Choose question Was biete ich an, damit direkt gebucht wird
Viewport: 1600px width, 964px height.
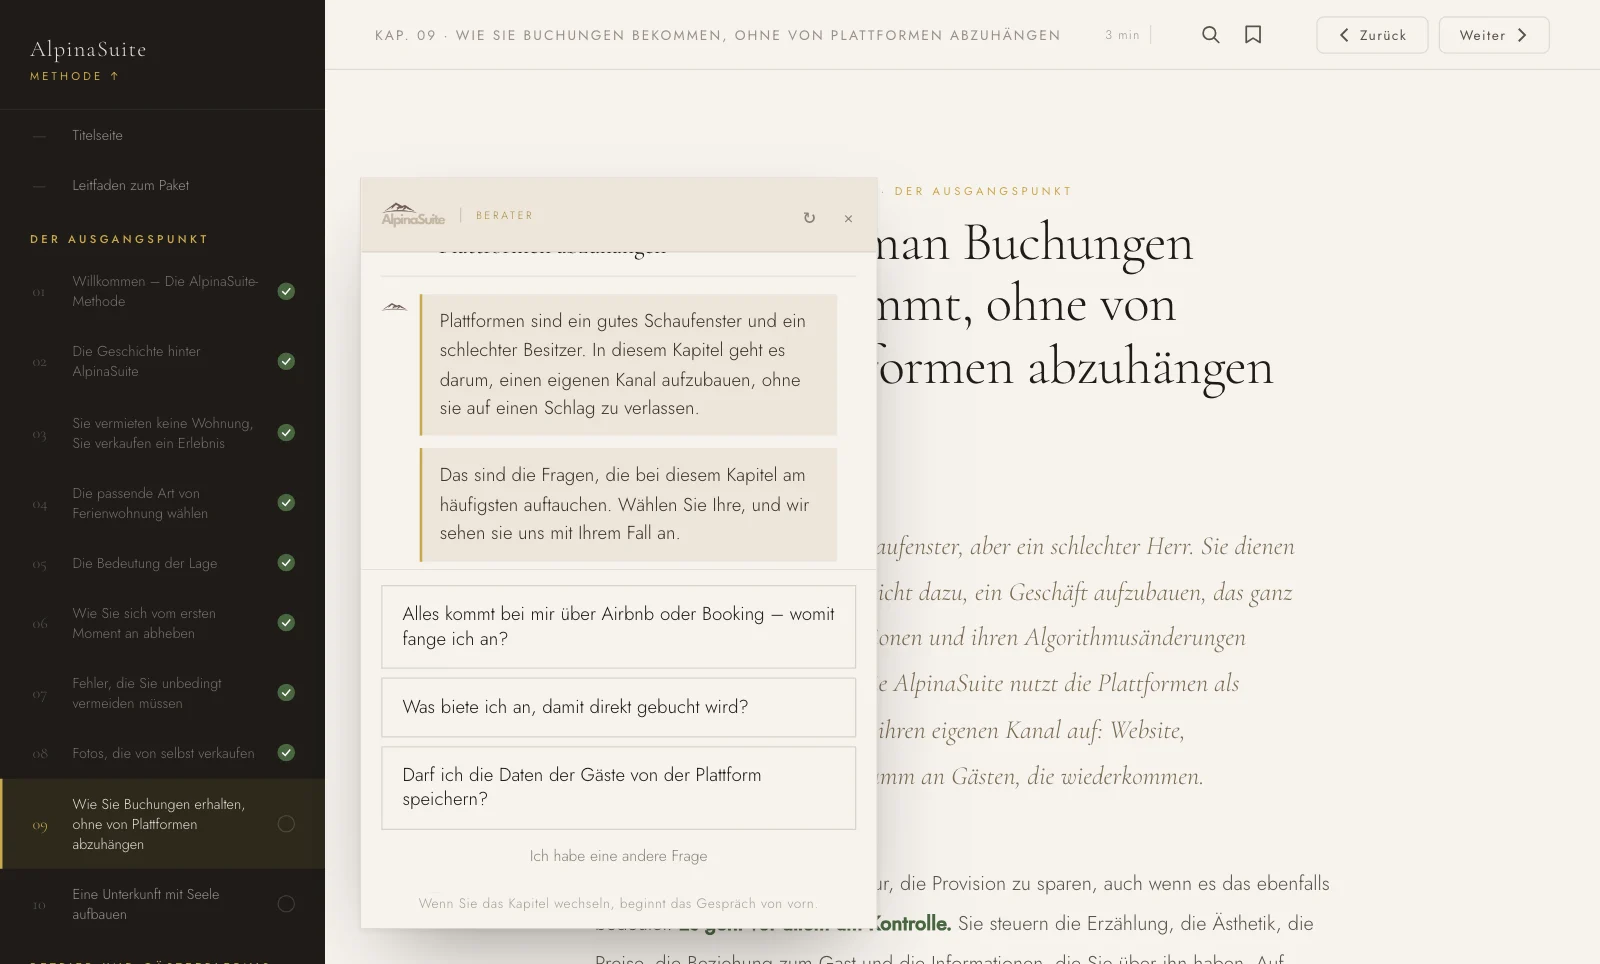618,707
